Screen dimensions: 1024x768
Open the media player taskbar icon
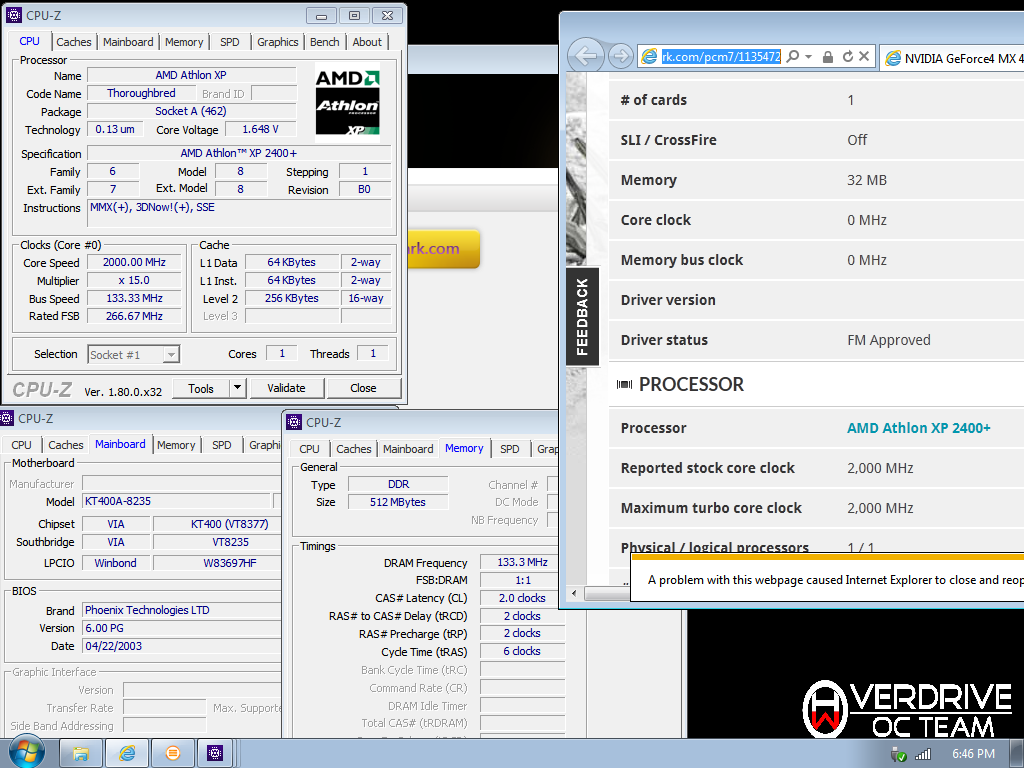pyautogui.click(x=172, y=753)
